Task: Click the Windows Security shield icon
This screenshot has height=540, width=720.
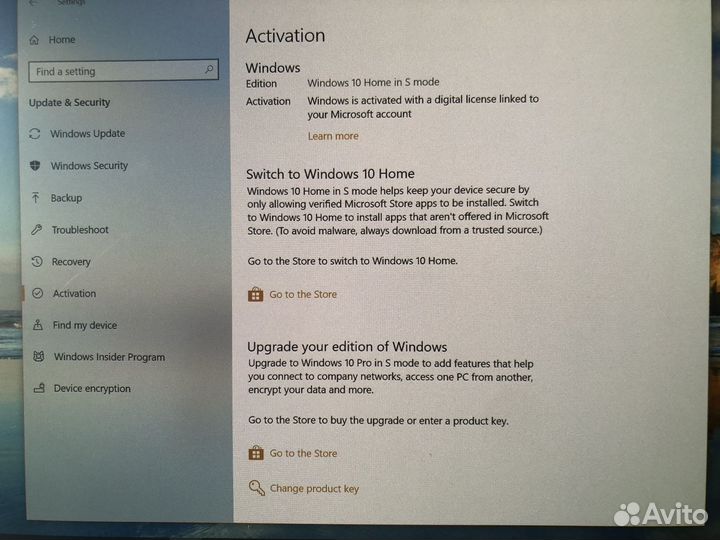Action: click(36, 166)
